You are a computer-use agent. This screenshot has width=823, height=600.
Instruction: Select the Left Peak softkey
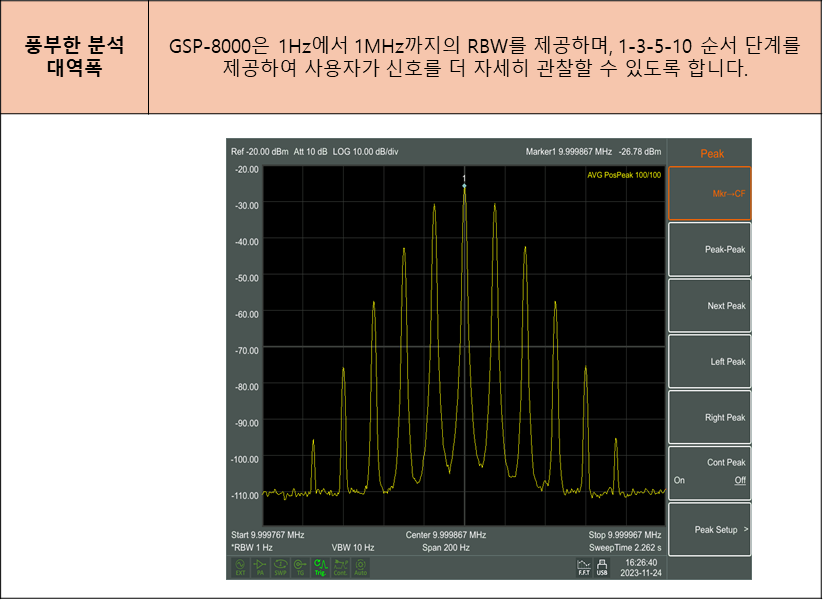click(x=710, y=362)
